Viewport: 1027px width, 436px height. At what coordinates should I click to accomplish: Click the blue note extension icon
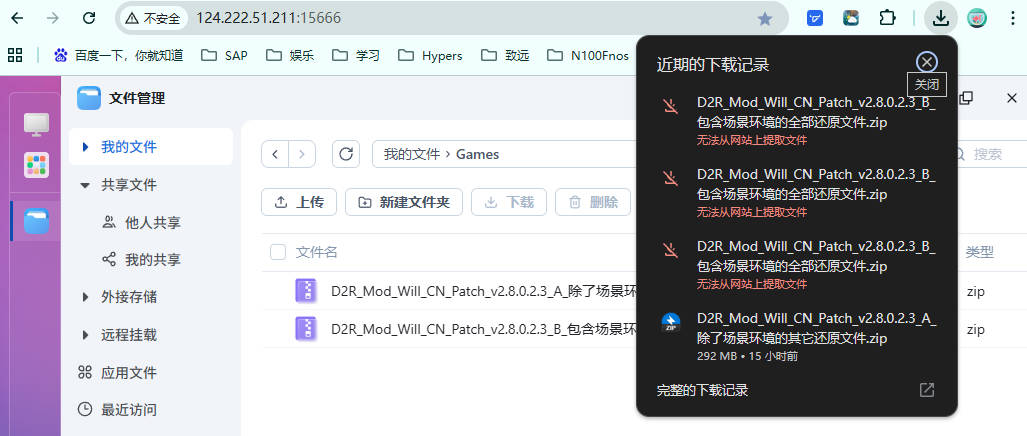coord(815,18)
